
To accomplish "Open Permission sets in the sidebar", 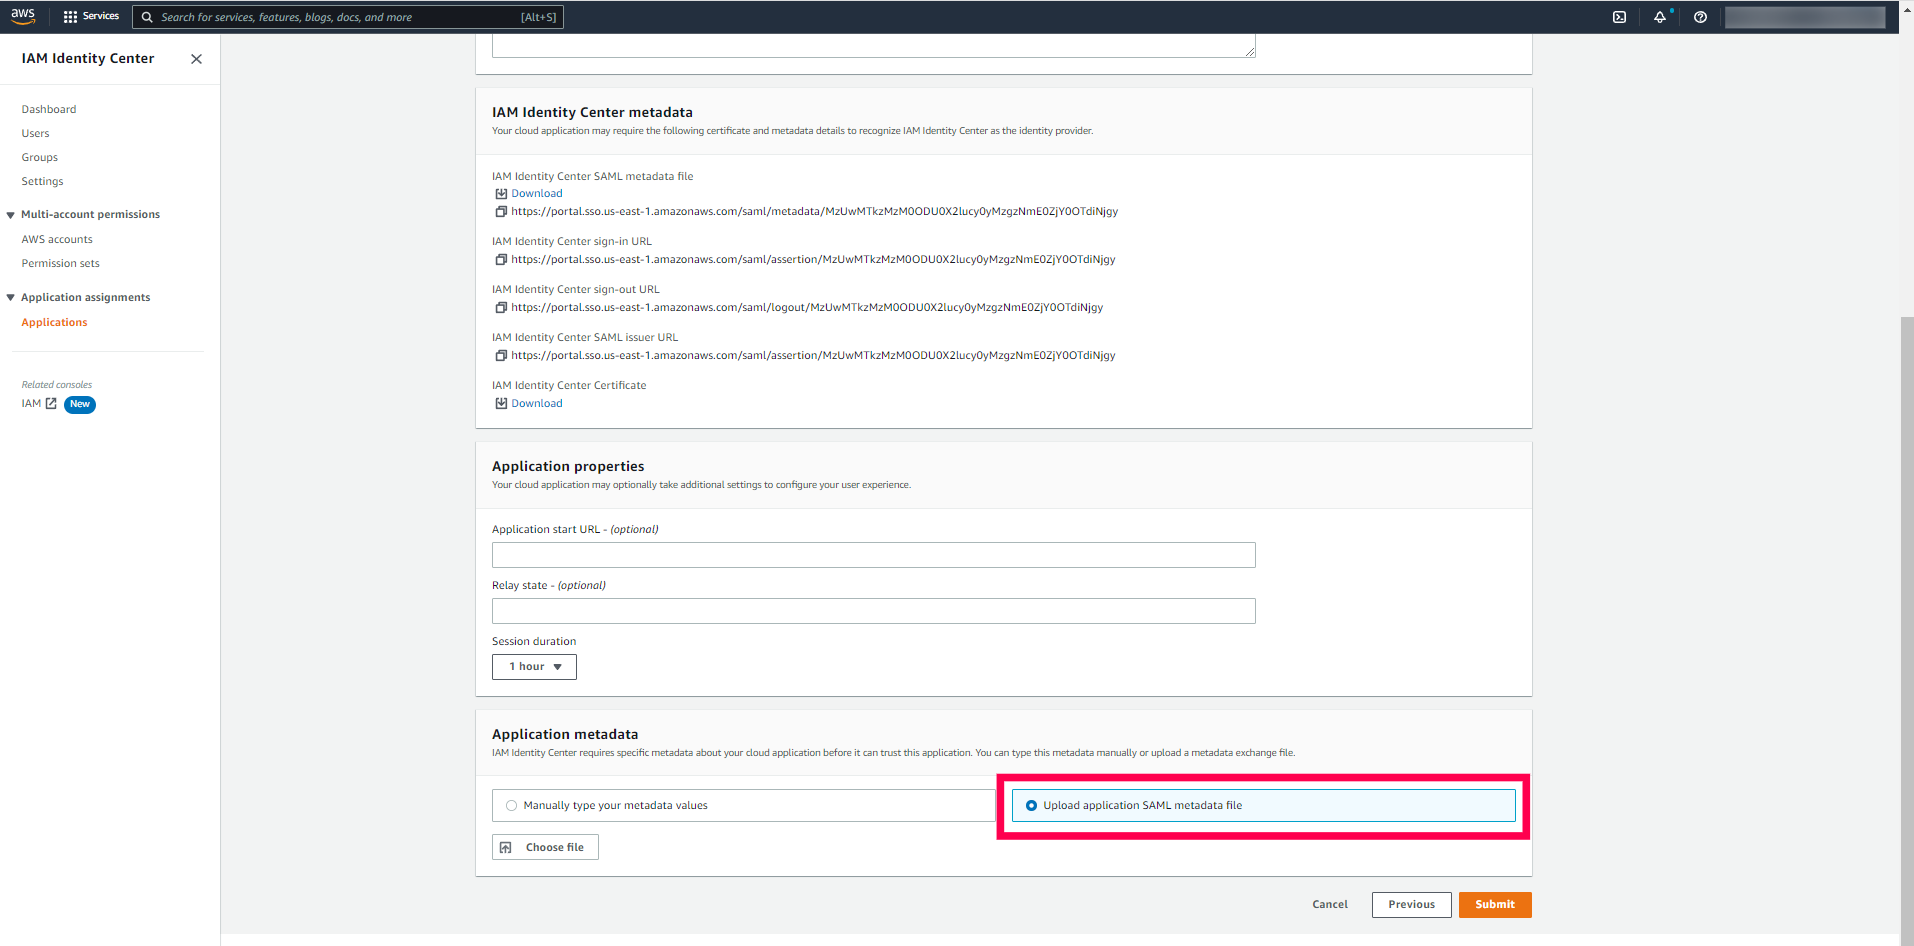I will 61,264.
